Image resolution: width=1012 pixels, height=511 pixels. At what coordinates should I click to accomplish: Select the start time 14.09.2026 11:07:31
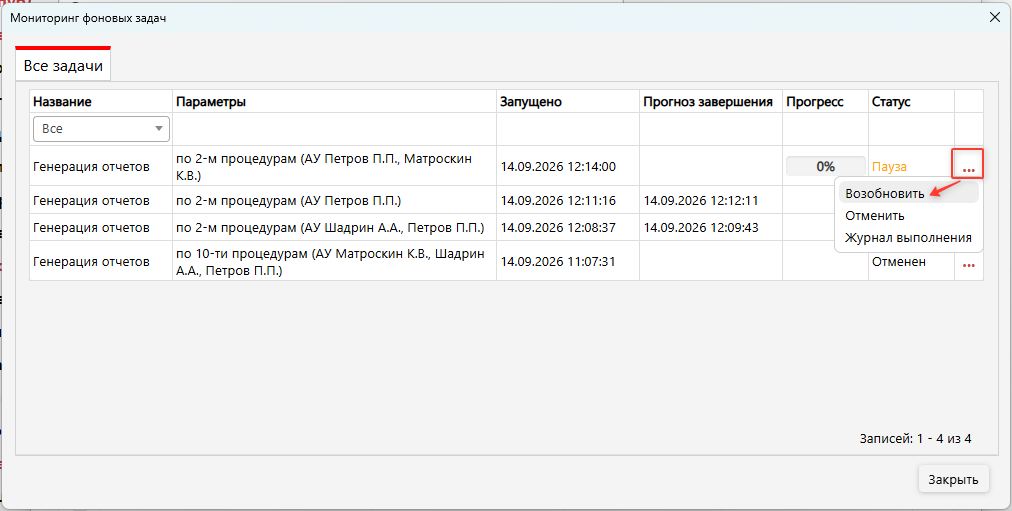click(558, 261)
